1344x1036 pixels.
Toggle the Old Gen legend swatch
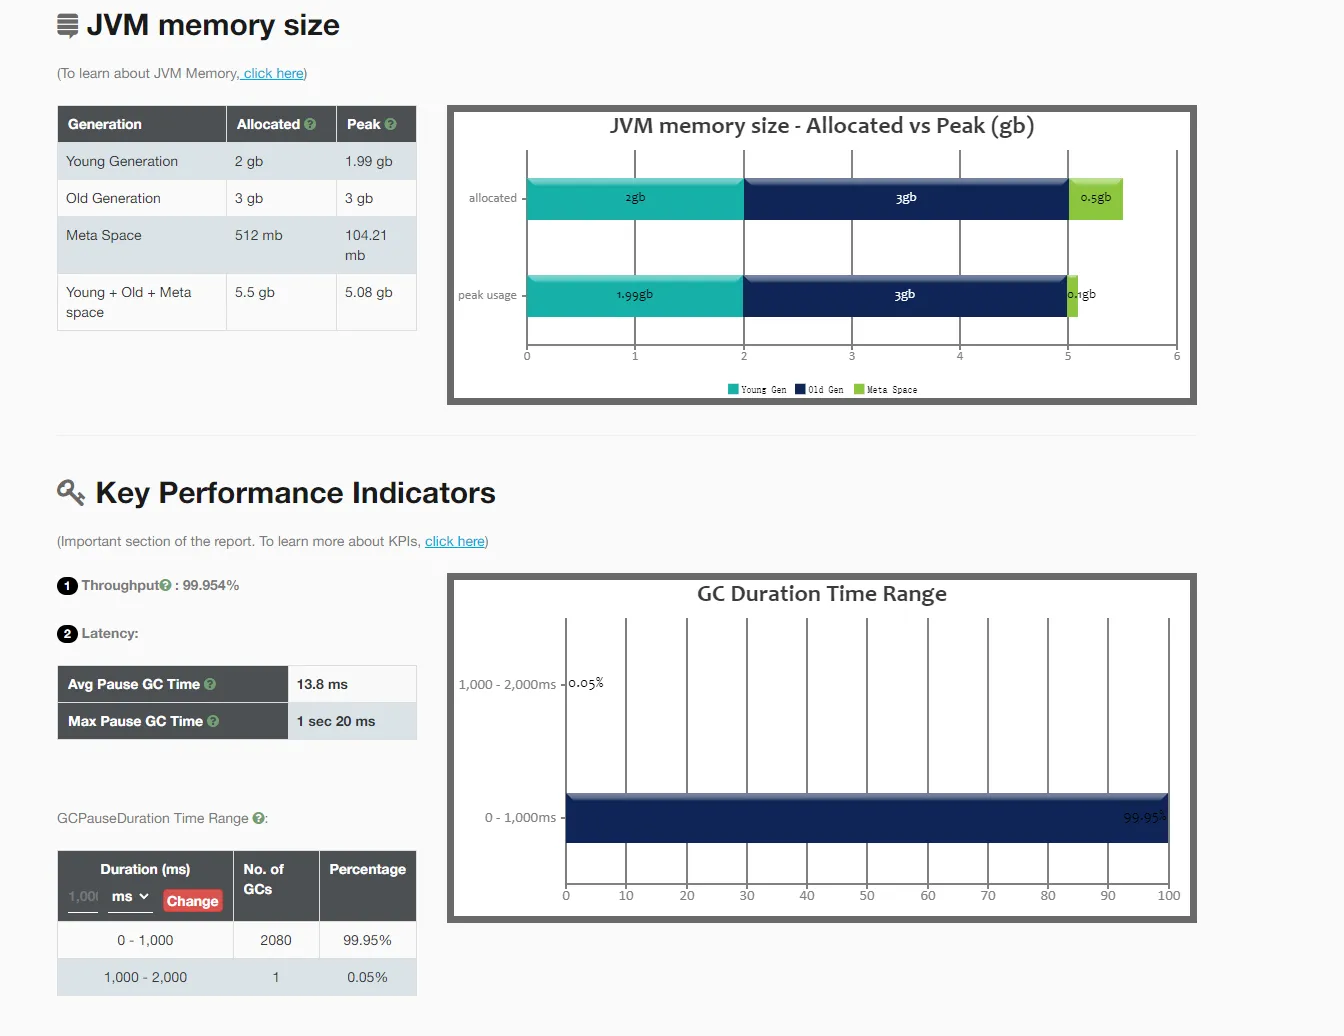coord(800,389)
